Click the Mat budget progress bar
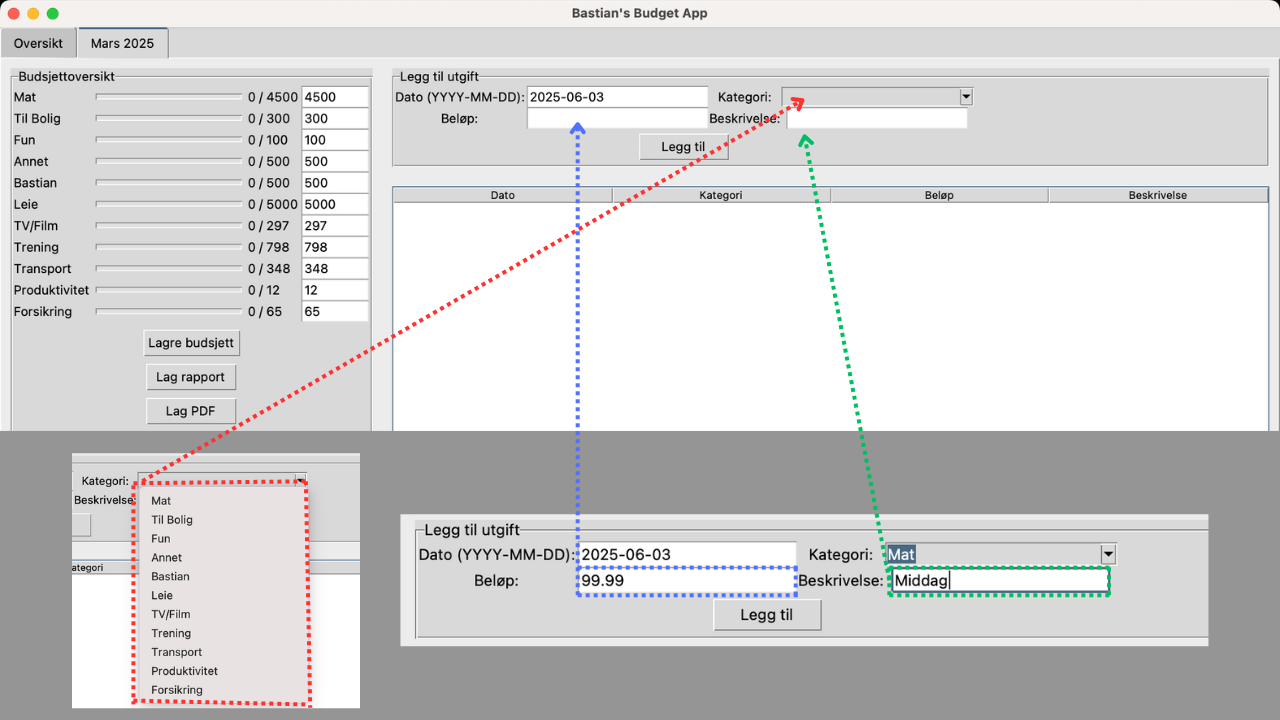 click(x=169, y=97)
